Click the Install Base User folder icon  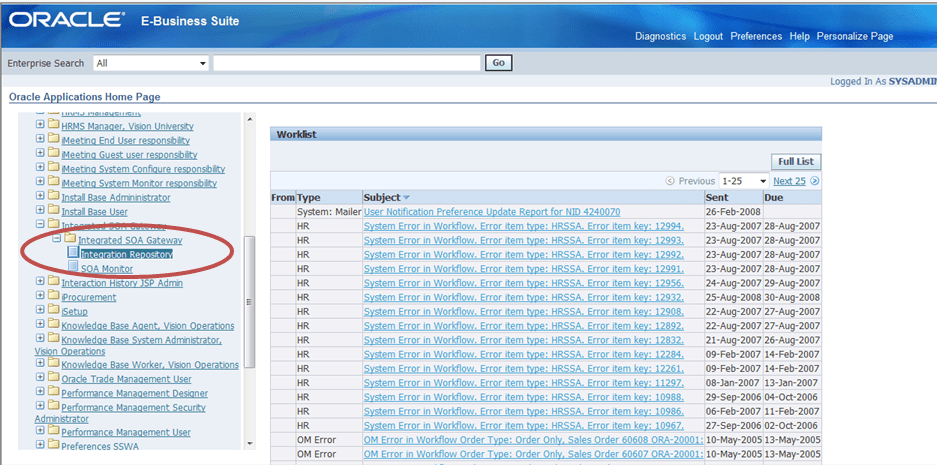54,211
